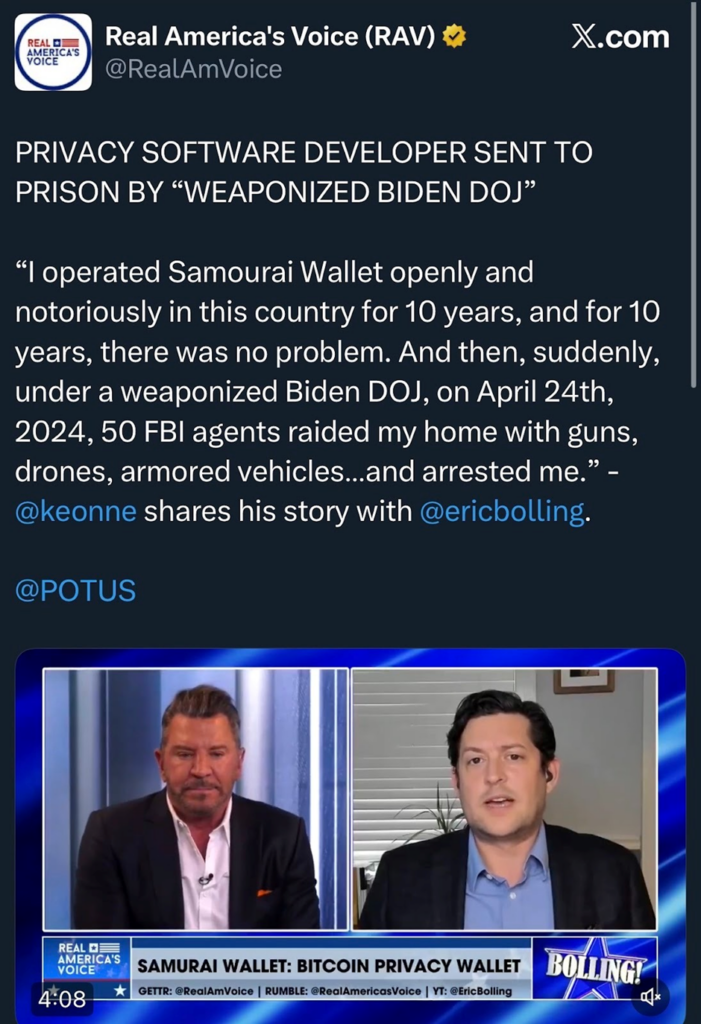The width and height of the screenshot is (701, 1024).
Task: Tap the right video pane with the guest
Action: tap(505, 800)
